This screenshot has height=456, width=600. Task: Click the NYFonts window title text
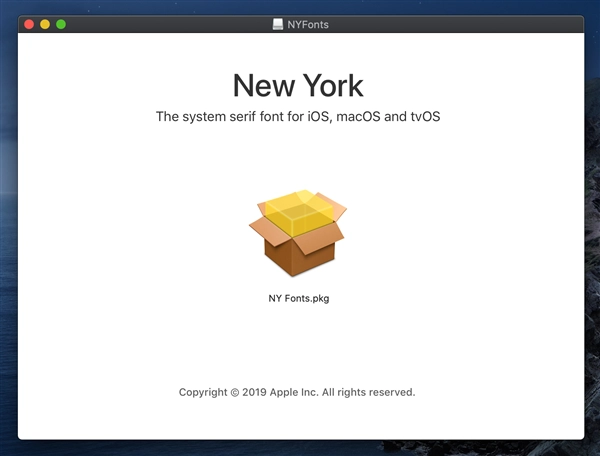click(x=308, y=24)
